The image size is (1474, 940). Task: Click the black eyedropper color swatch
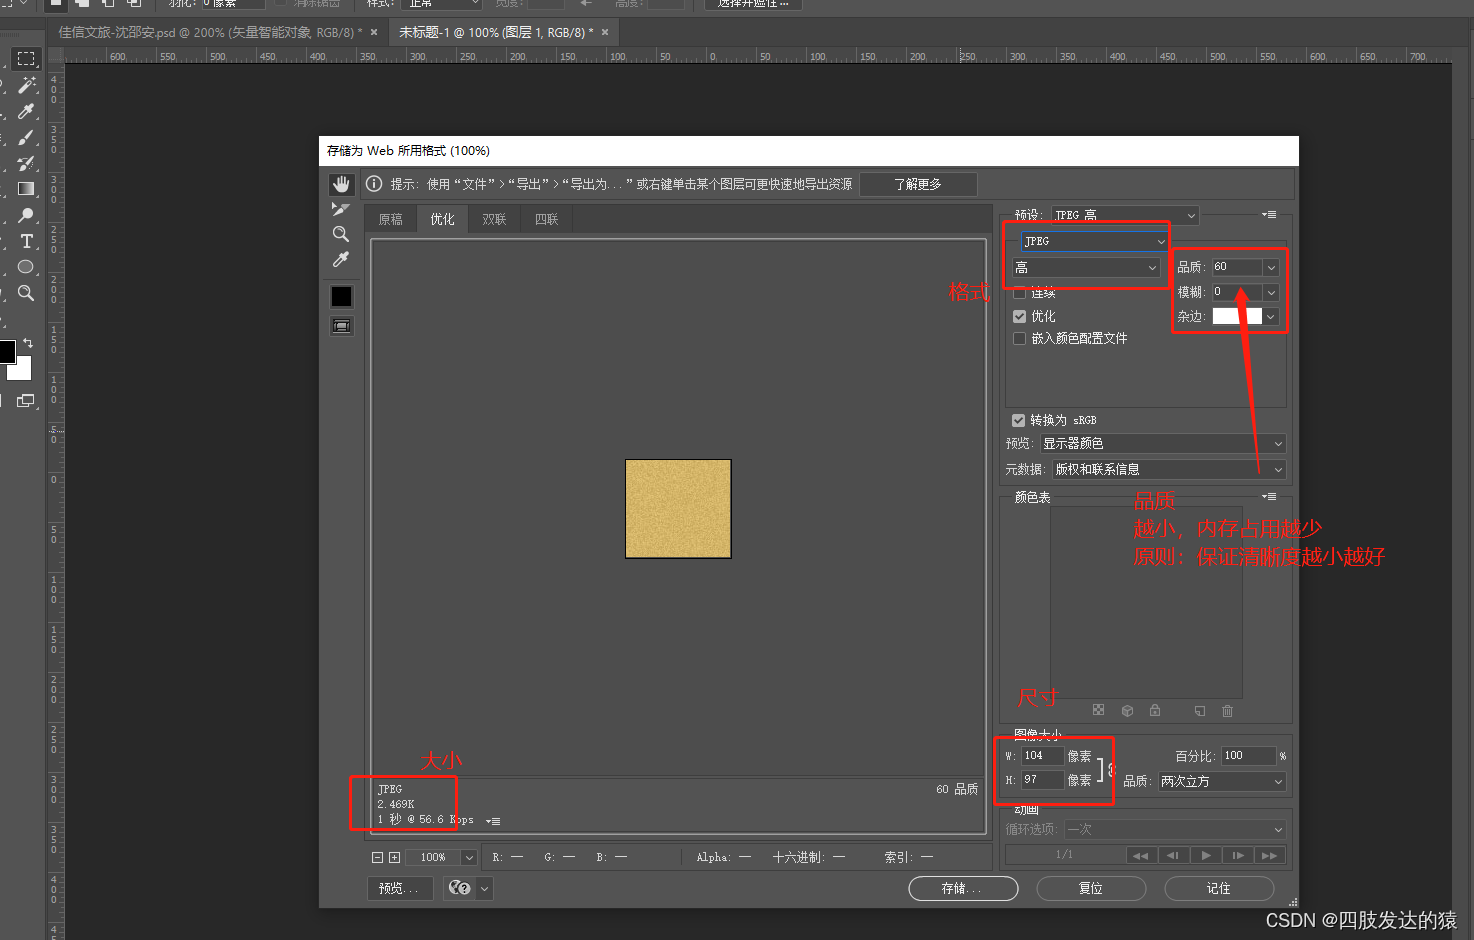(341, 297)
